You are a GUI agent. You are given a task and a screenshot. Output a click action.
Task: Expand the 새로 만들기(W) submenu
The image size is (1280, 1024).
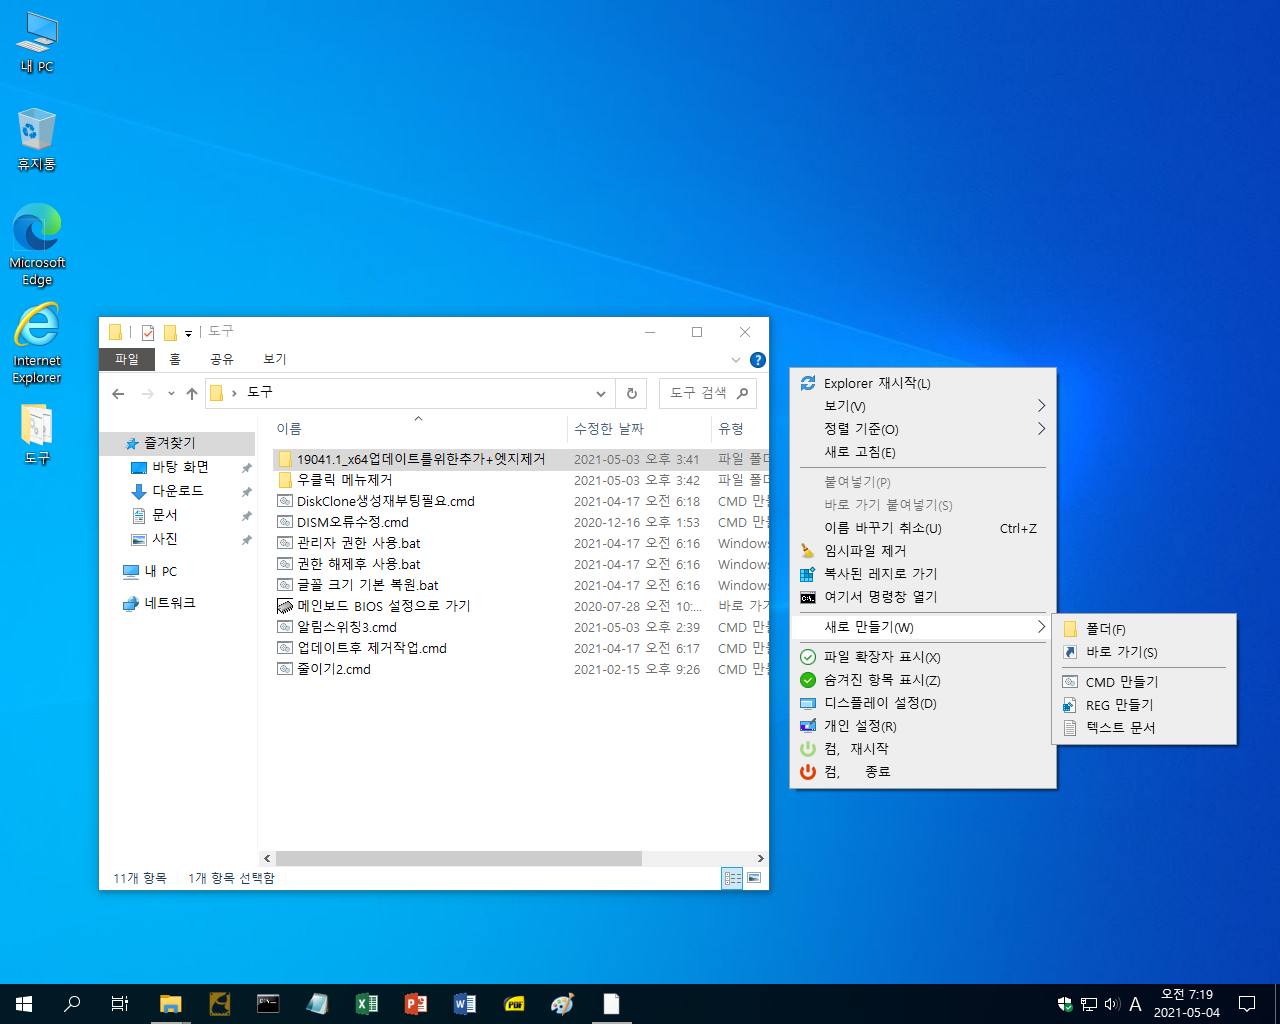coord(922,627)
